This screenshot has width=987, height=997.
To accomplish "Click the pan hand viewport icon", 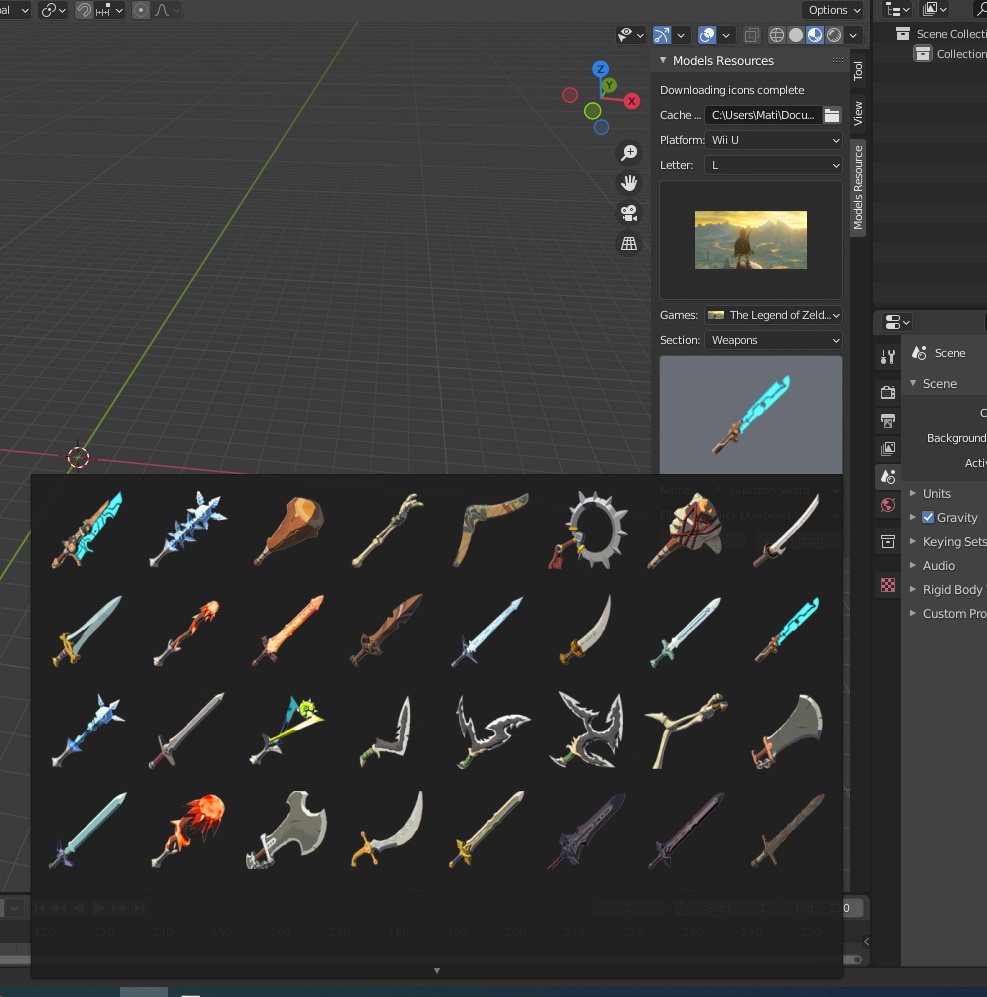I will pos(629,183).
